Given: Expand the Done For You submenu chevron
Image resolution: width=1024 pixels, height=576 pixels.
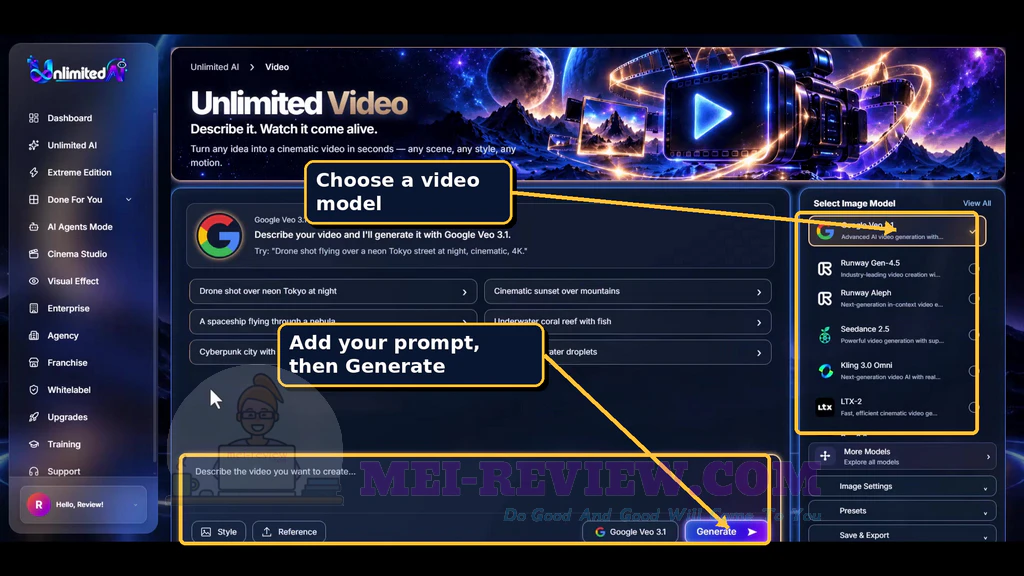Looking at the screenshot, I should click(129, 200).
